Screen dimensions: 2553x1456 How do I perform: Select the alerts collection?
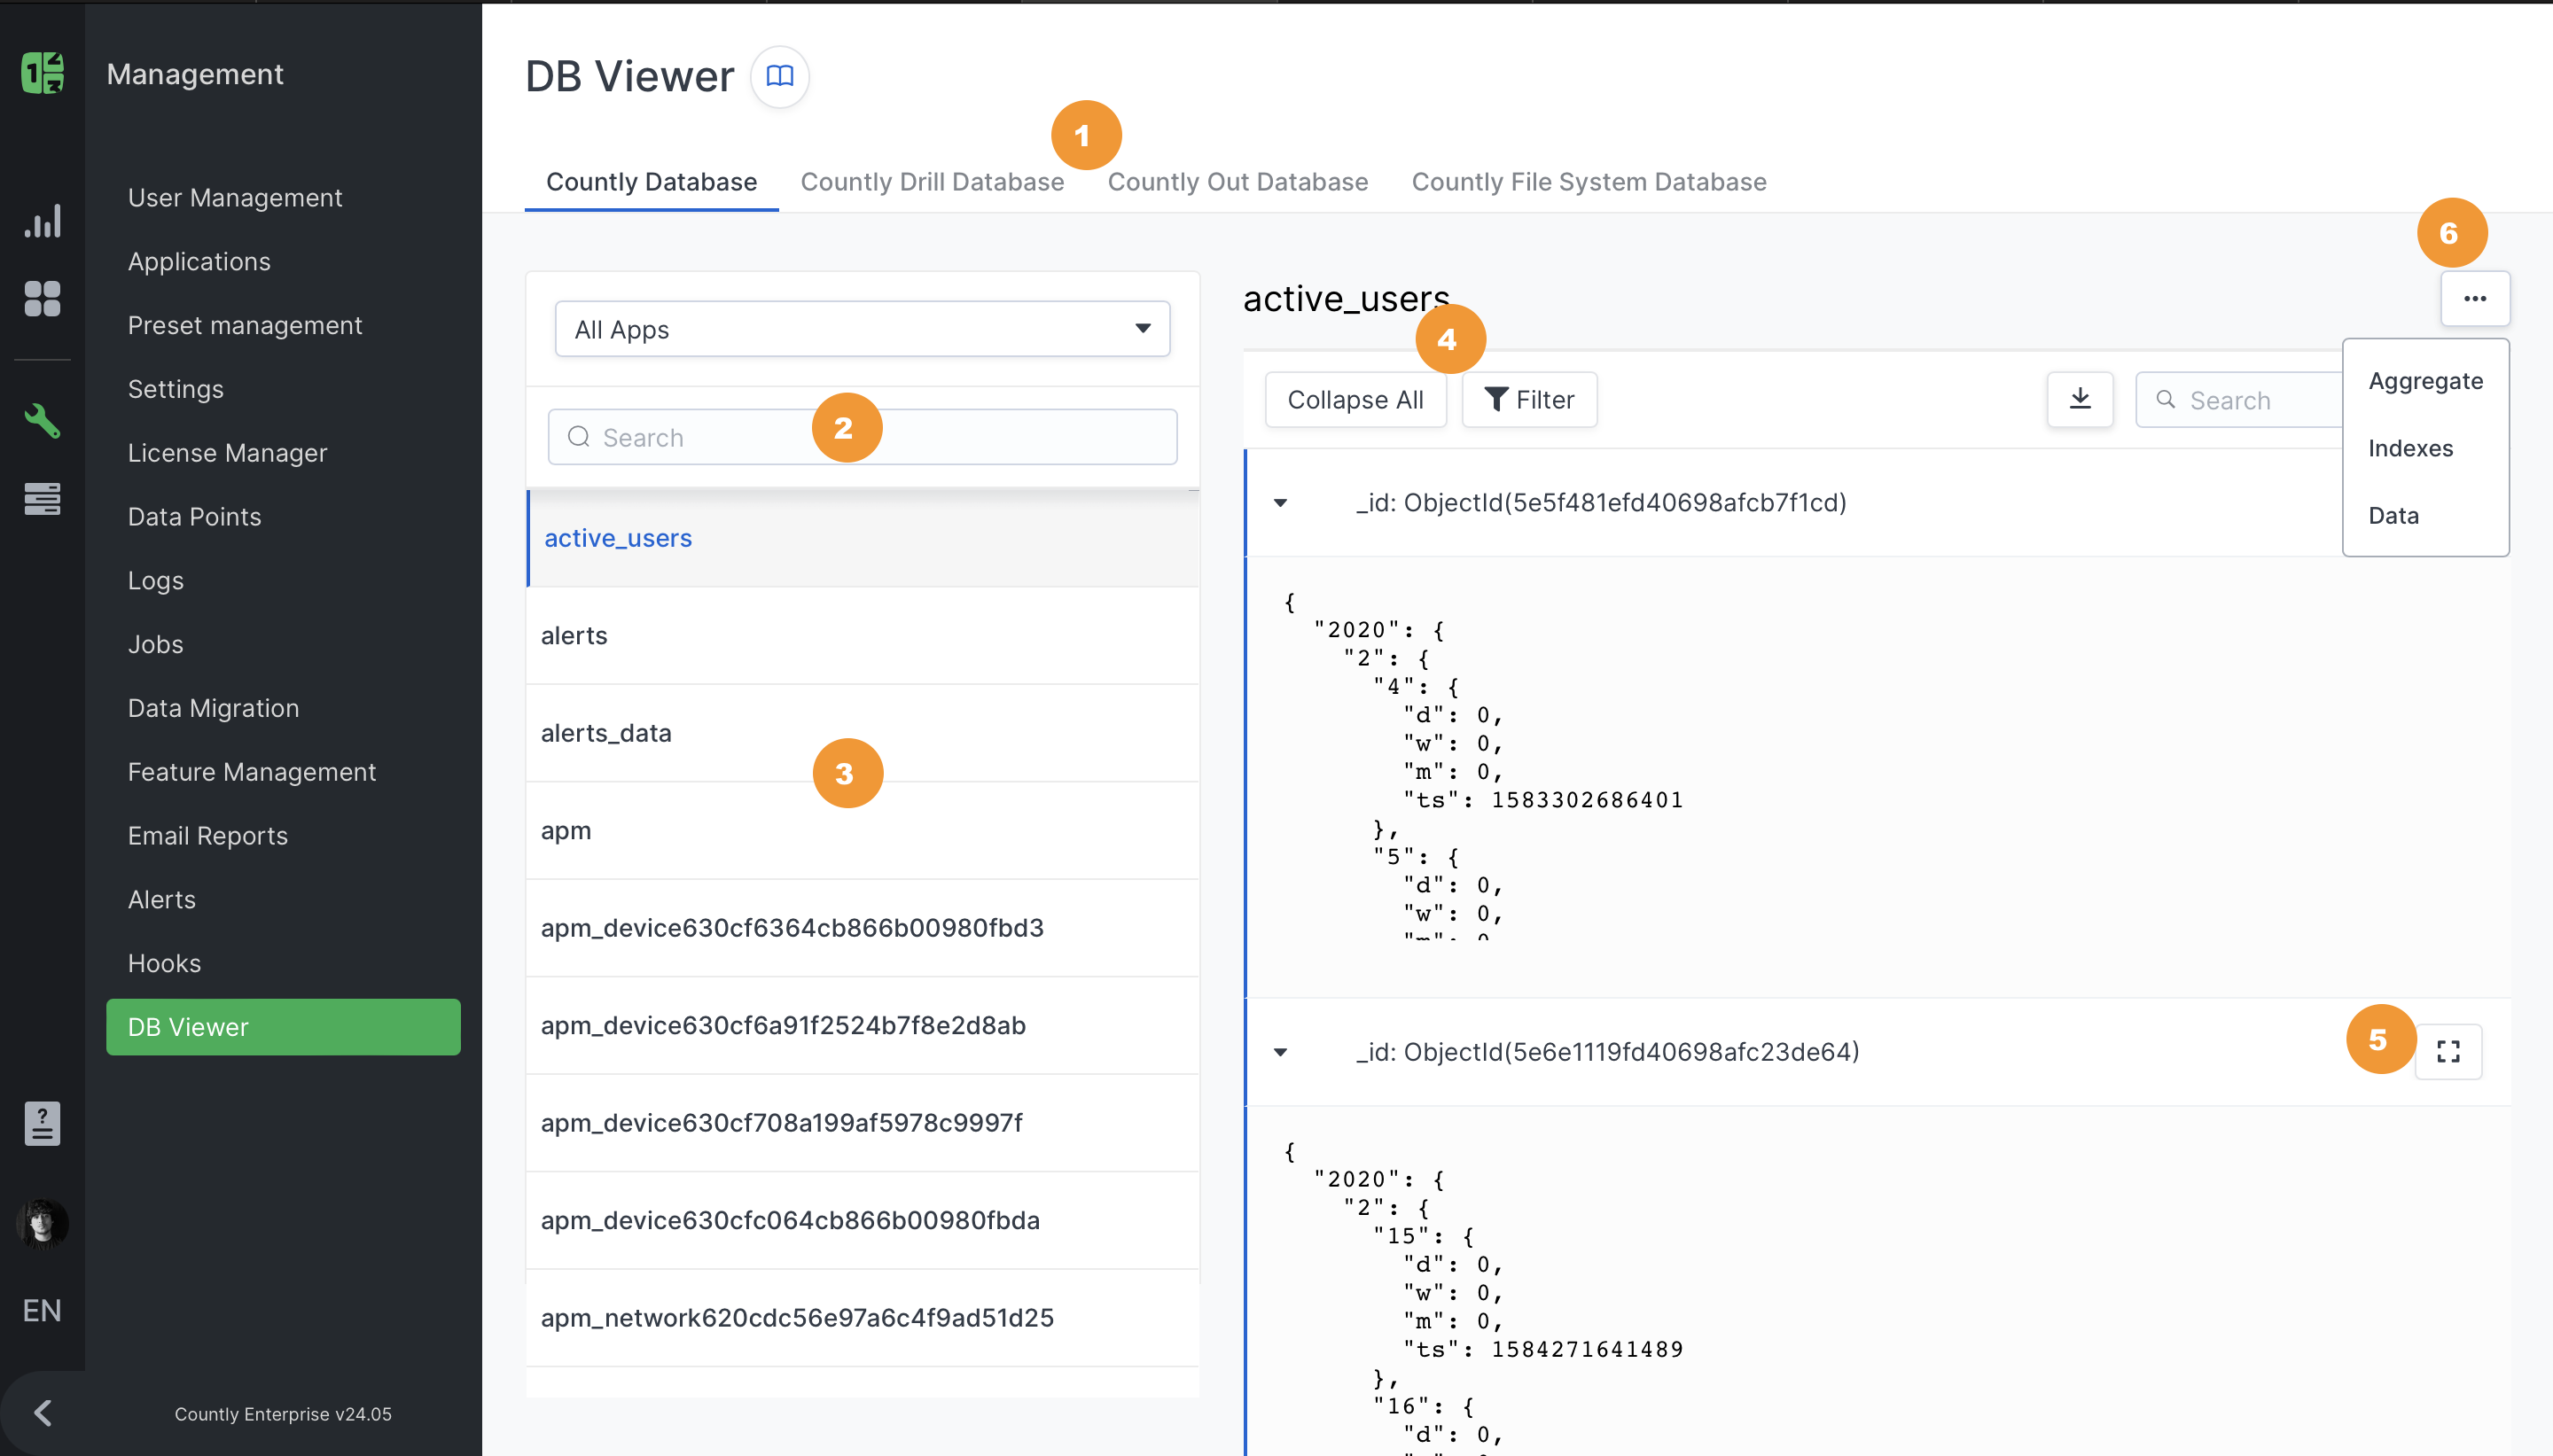point(862,636)
